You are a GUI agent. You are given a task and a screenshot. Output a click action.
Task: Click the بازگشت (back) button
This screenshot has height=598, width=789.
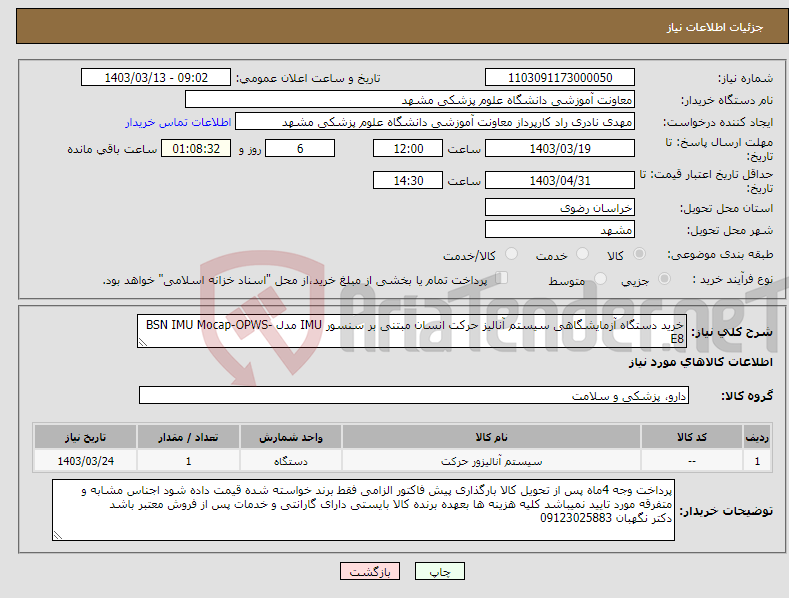(x=370, y=571)
